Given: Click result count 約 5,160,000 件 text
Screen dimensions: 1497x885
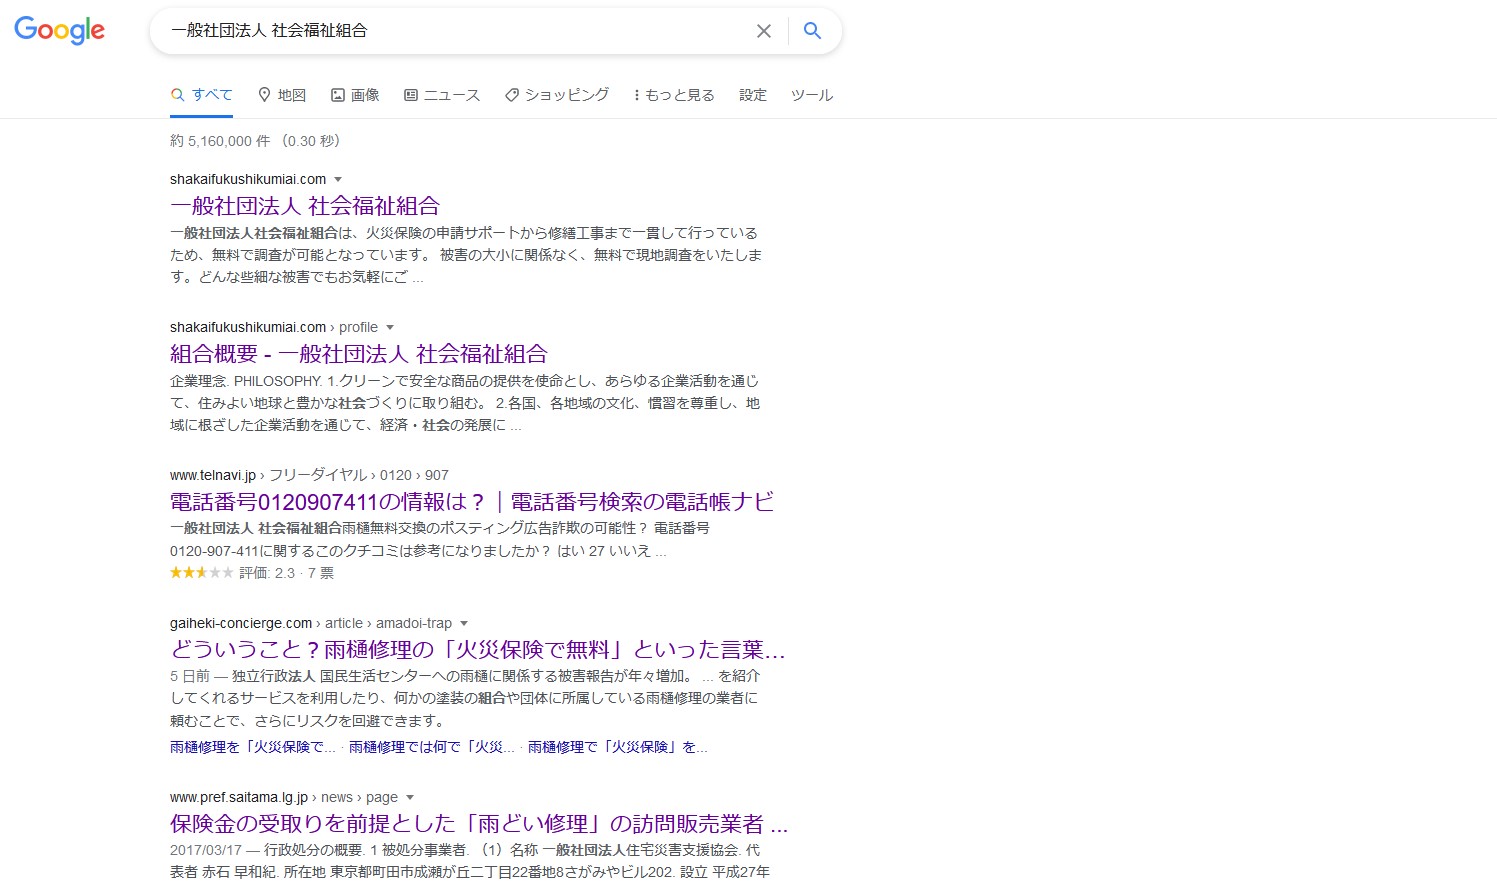Looking at the screenshot, I should [x=220, y=141].
